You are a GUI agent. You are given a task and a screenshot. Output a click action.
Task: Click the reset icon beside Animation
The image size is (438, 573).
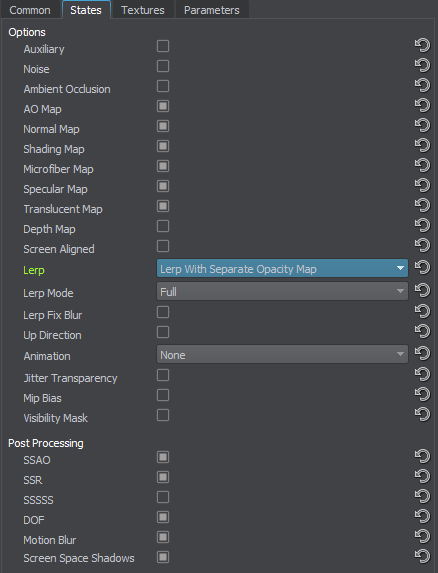pos(422,353)
